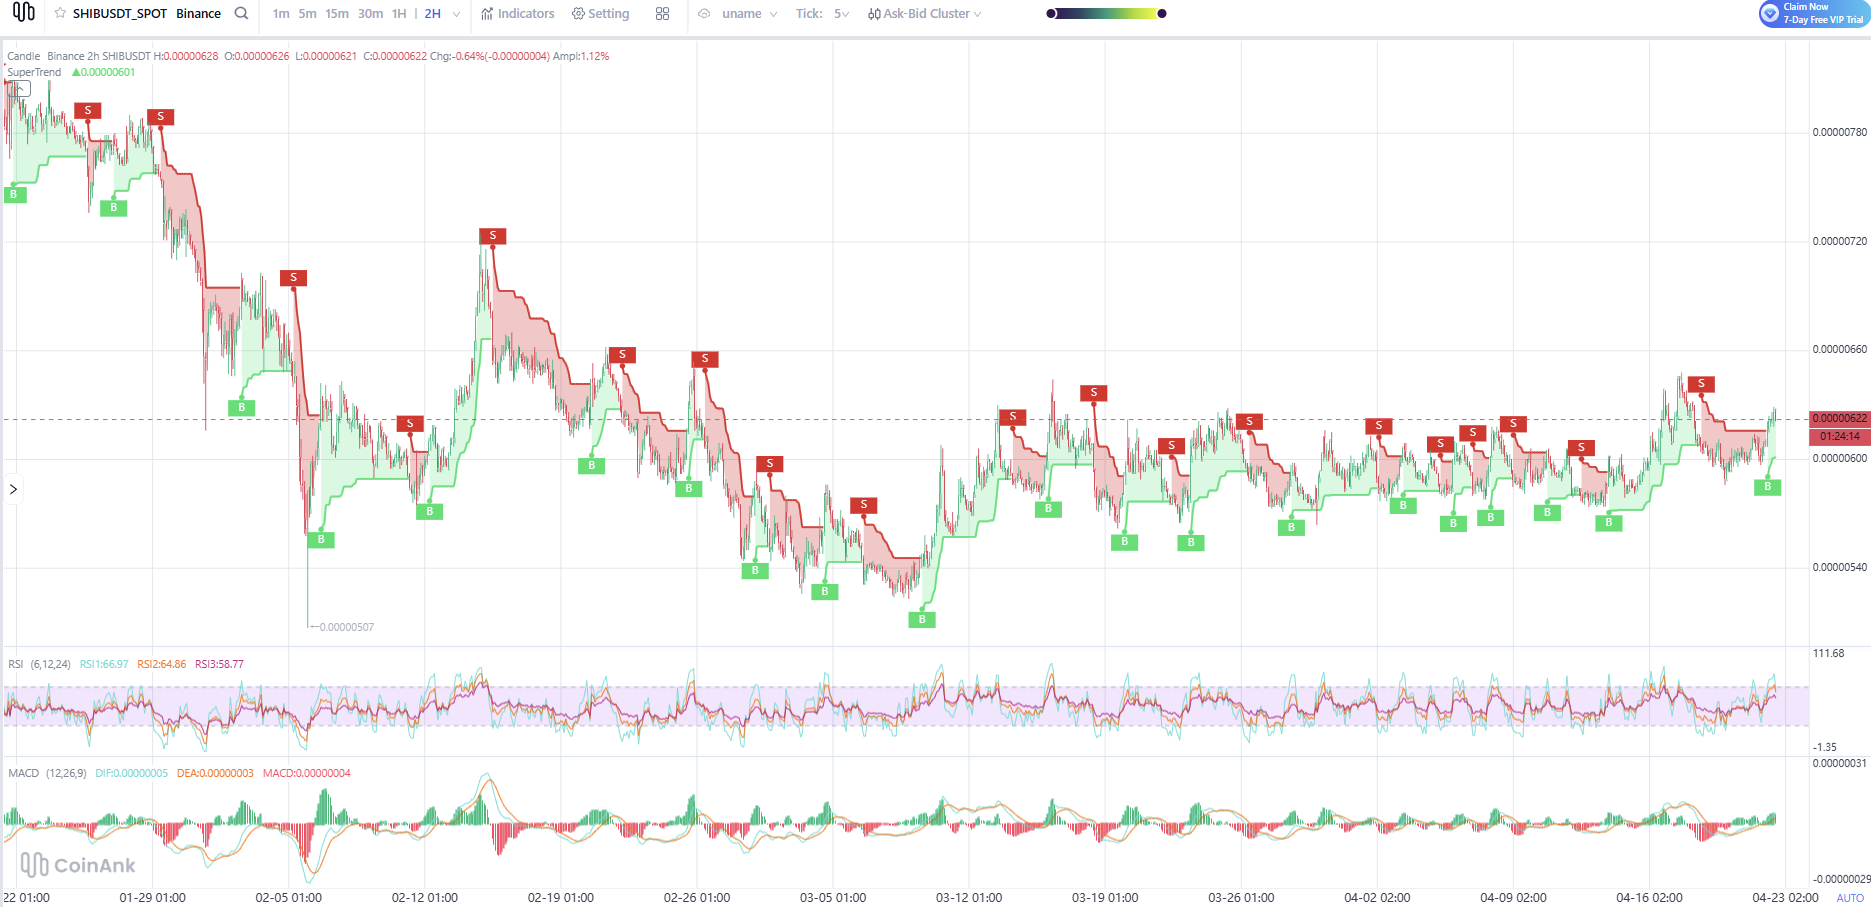
Task: Star SHIBUSDT_SPOT as favorite
Action: (60, 13)
